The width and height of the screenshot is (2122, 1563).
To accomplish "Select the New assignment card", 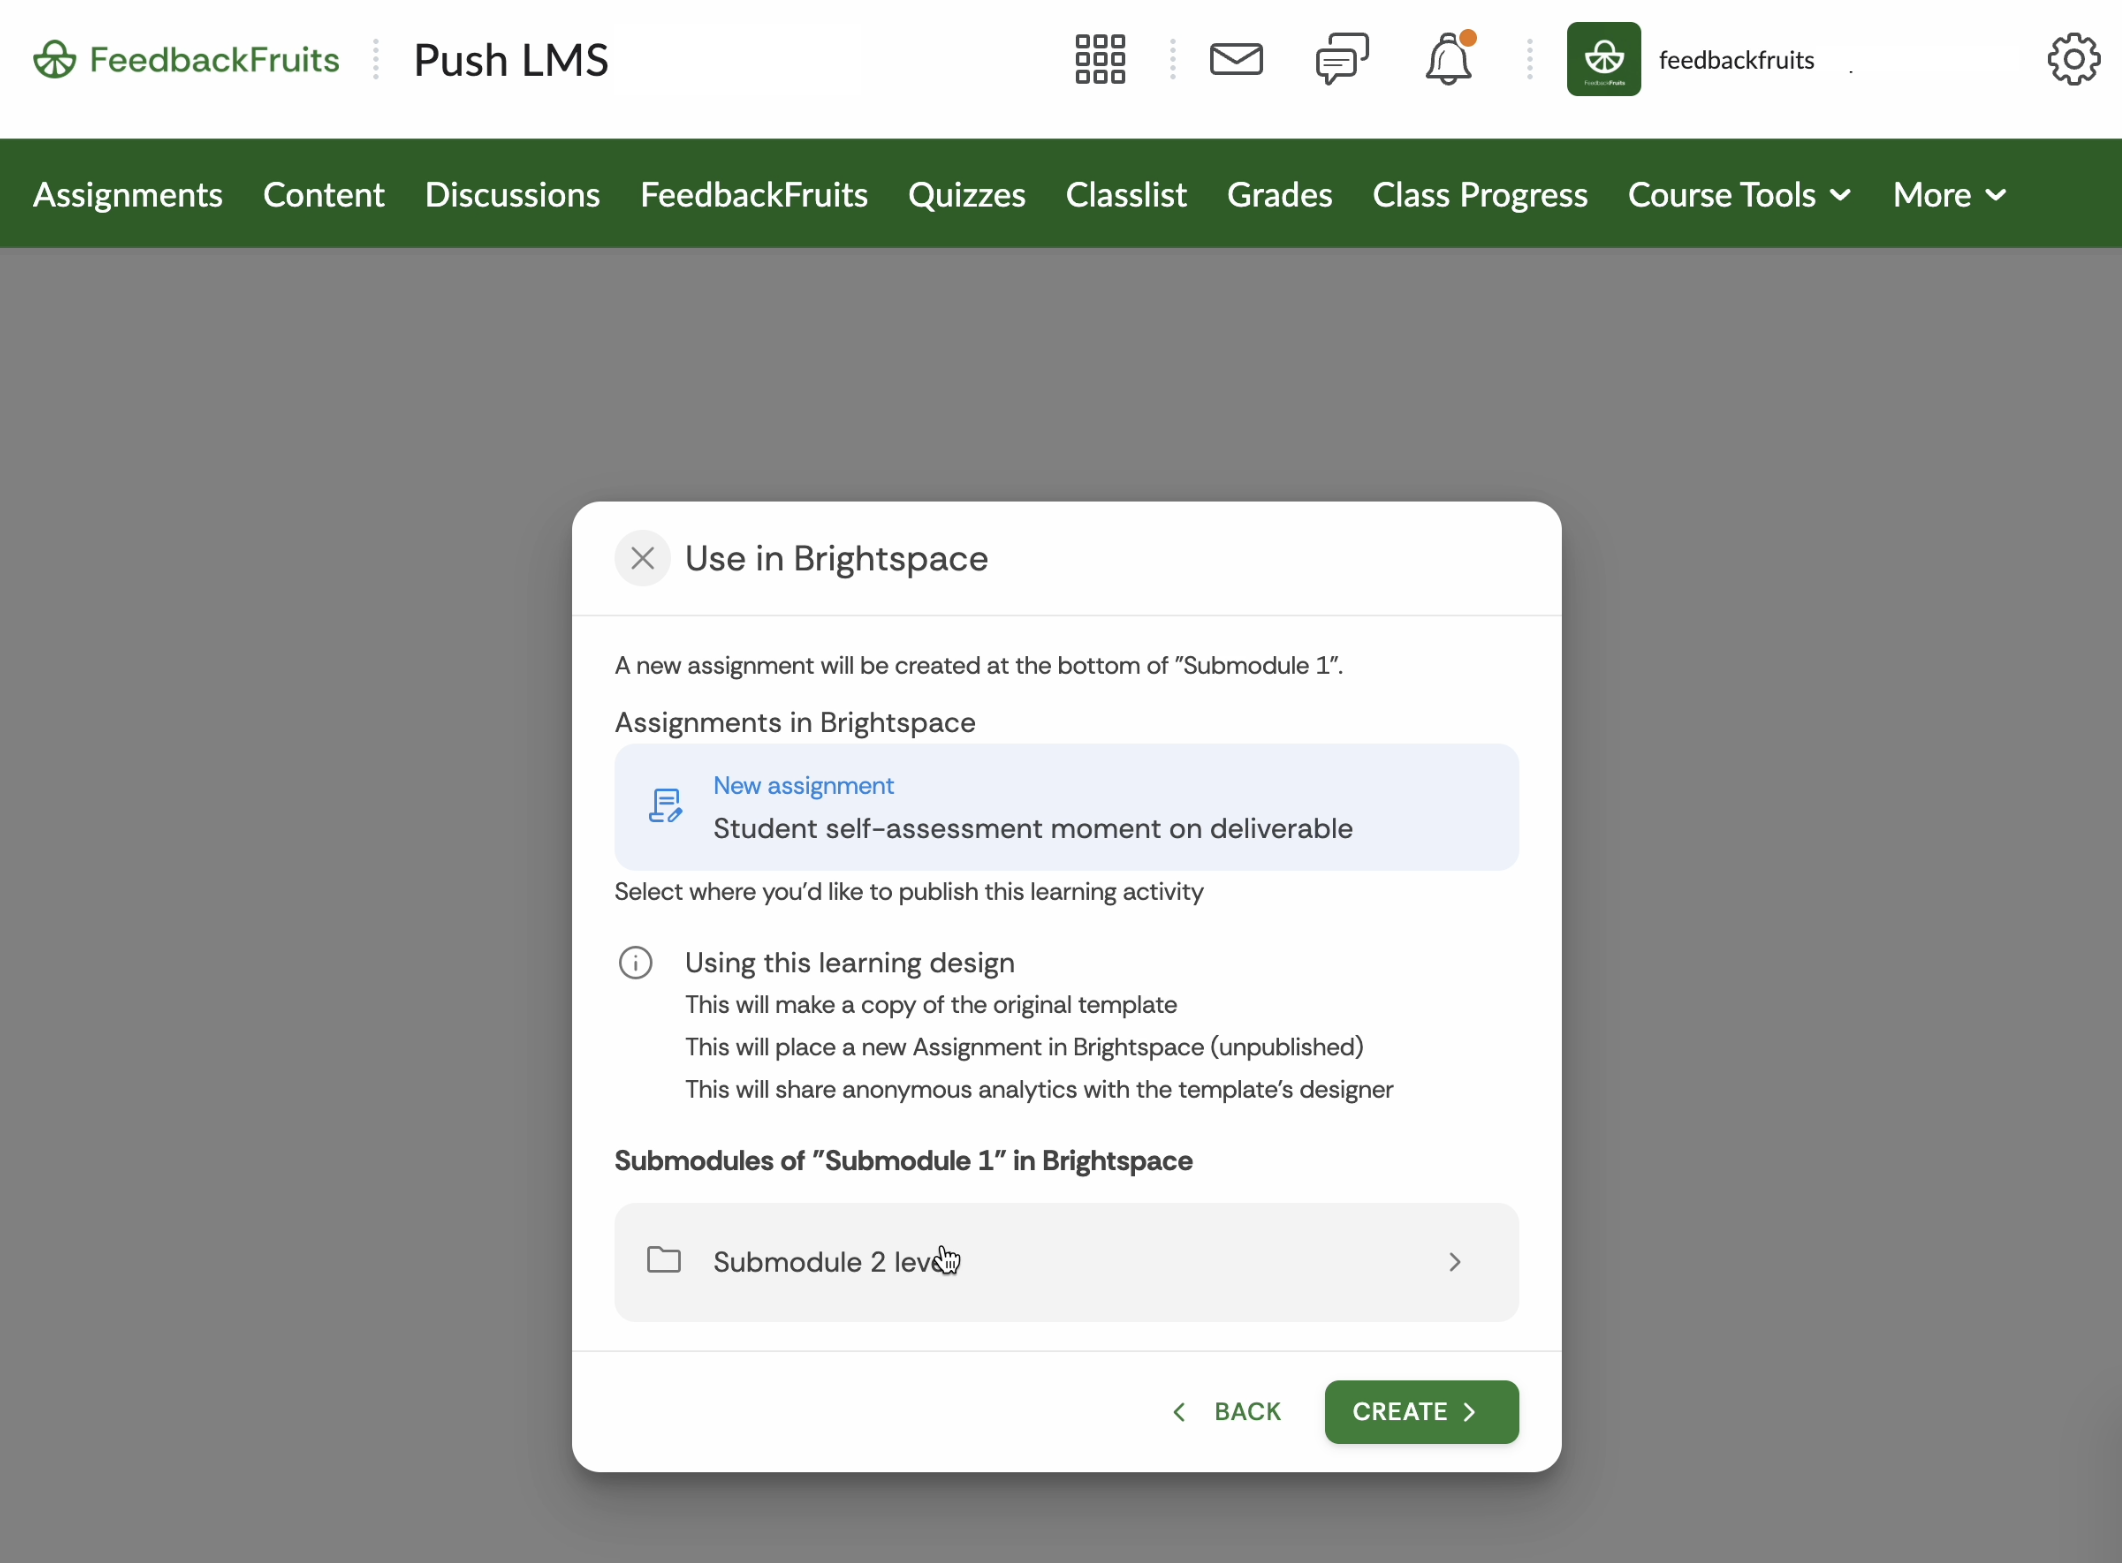I will pyautogui.click(x=1066, y=807).
